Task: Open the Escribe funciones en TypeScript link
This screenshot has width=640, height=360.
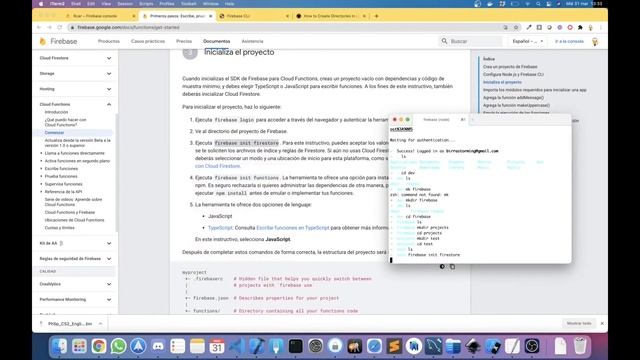Action: (x=293, y=228)
